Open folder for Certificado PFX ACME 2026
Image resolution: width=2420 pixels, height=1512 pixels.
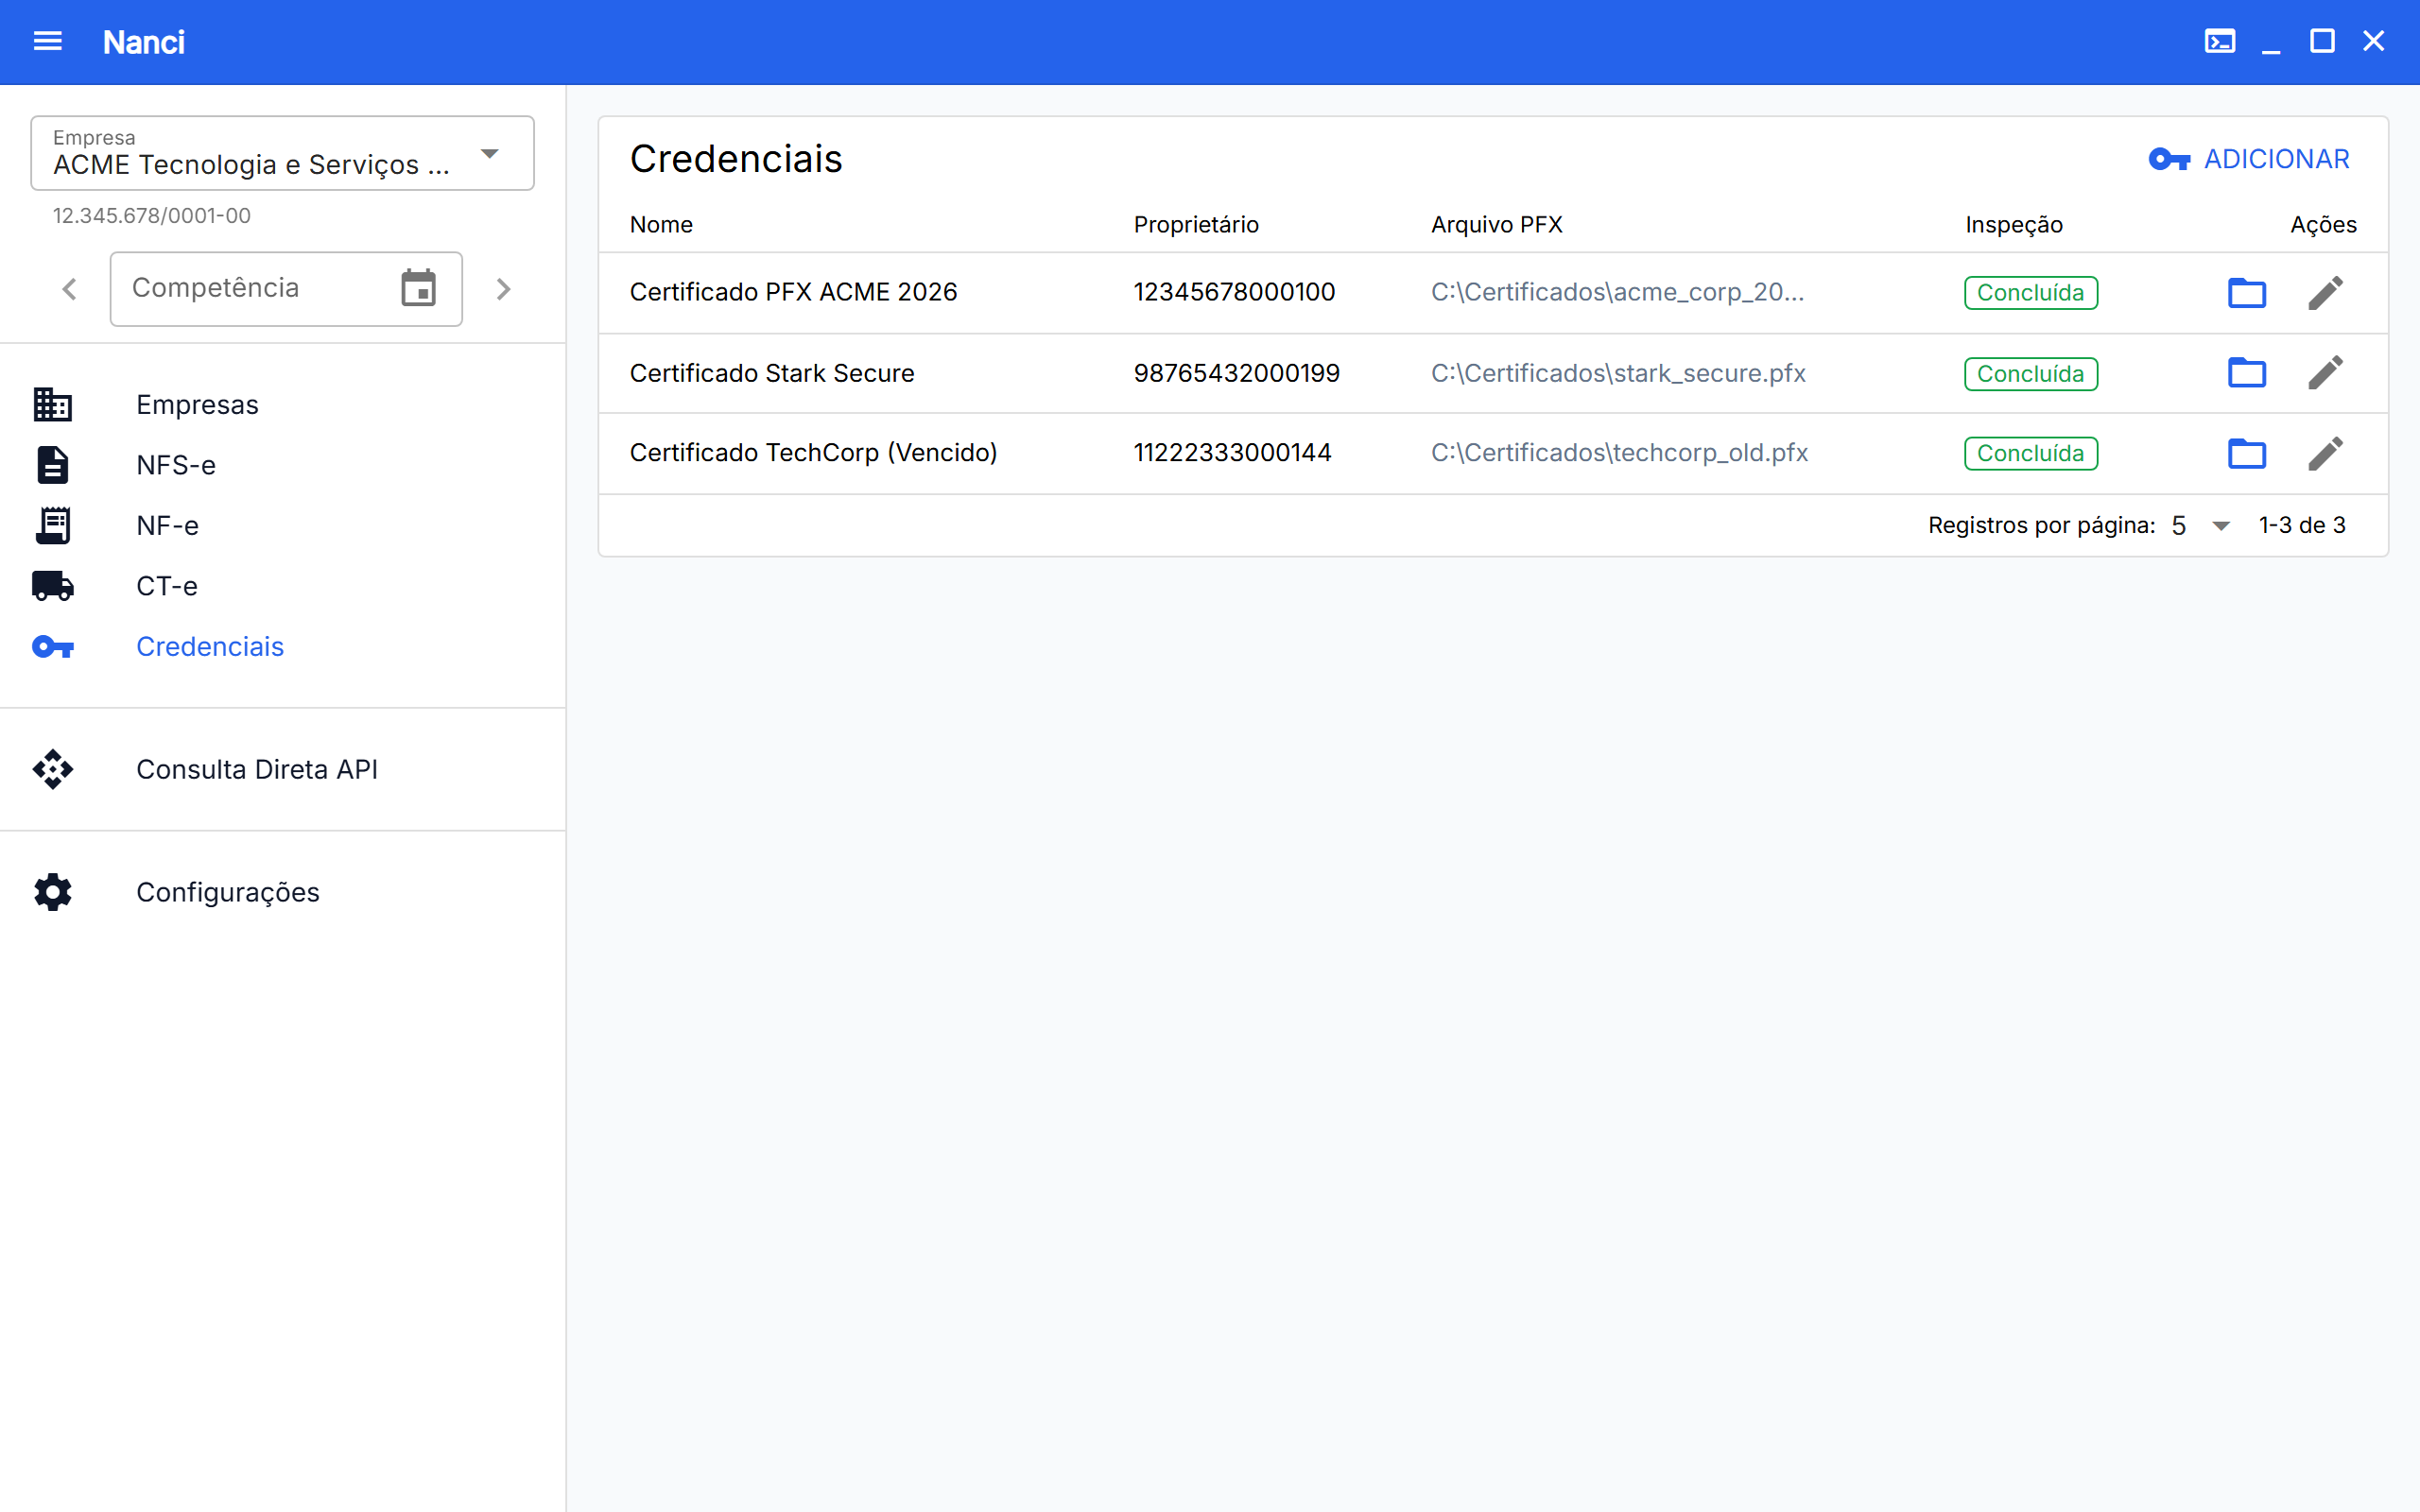coord(2246,292)
